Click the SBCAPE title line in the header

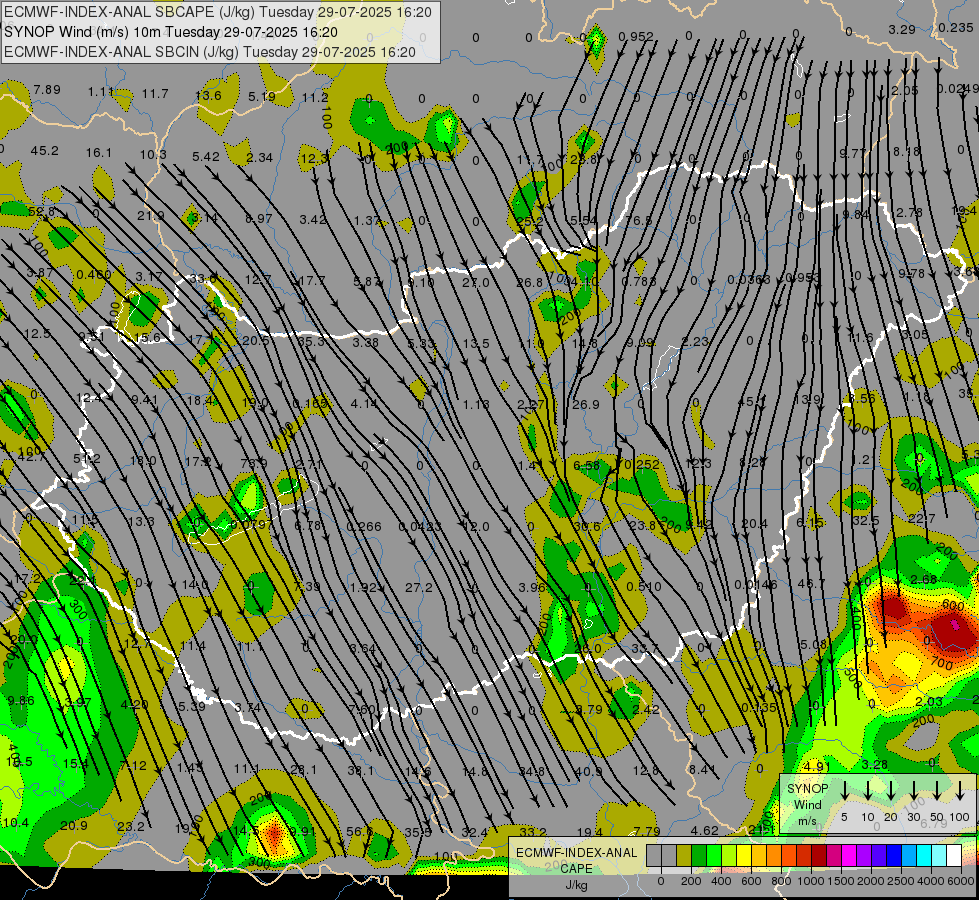tap(218, 12)
